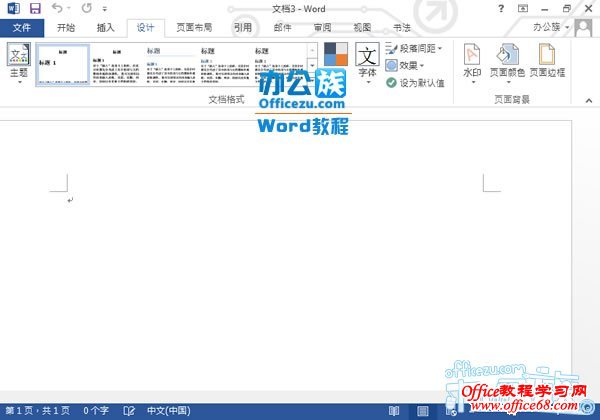The image size is (600, 420).
Task: Open the Customize Quick Access Toolbar arrow
Action: [x=105, y=8]
